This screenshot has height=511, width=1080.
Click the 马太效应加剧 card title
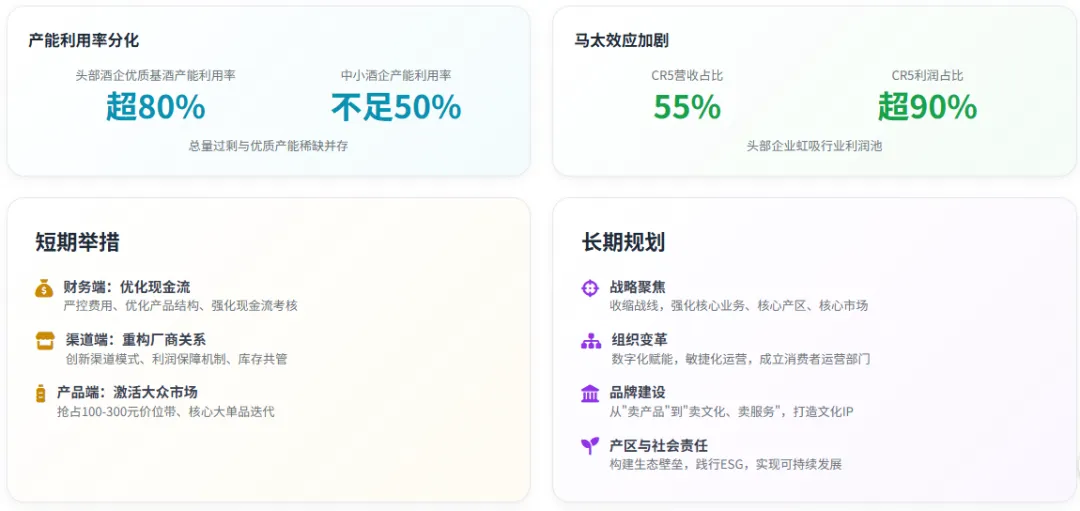(621, 41)
